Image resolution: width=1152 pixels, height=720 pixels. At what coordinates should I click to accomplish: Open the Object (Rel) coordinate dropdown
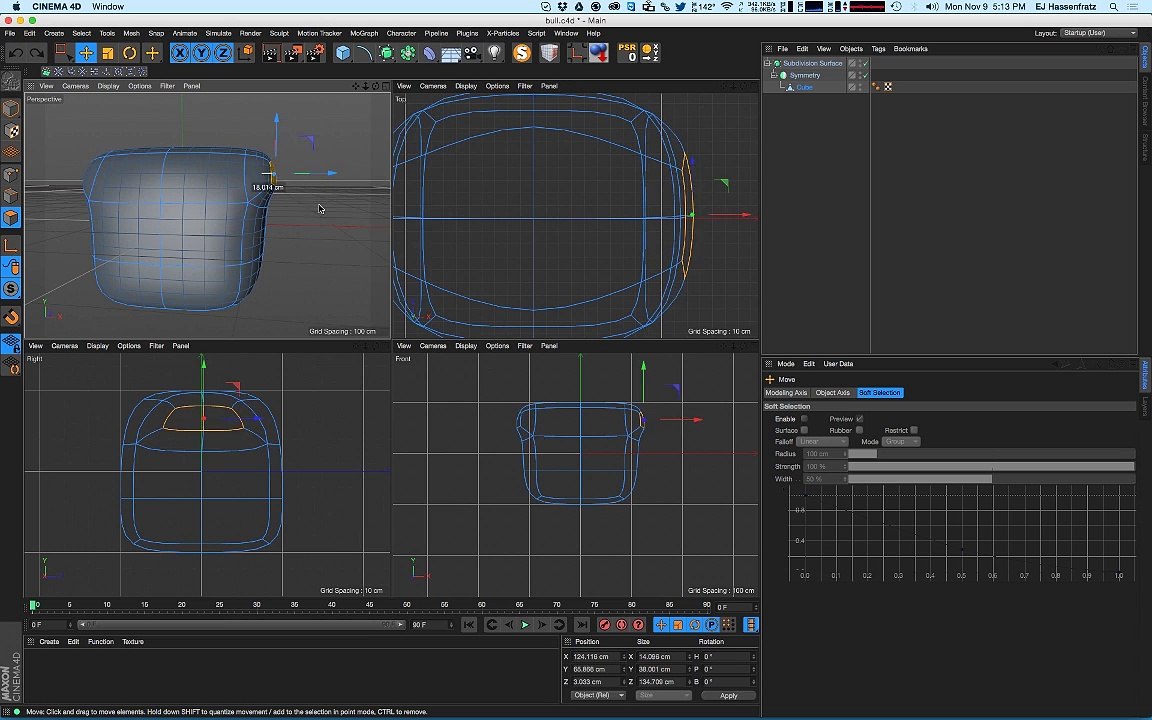(598, 695)
